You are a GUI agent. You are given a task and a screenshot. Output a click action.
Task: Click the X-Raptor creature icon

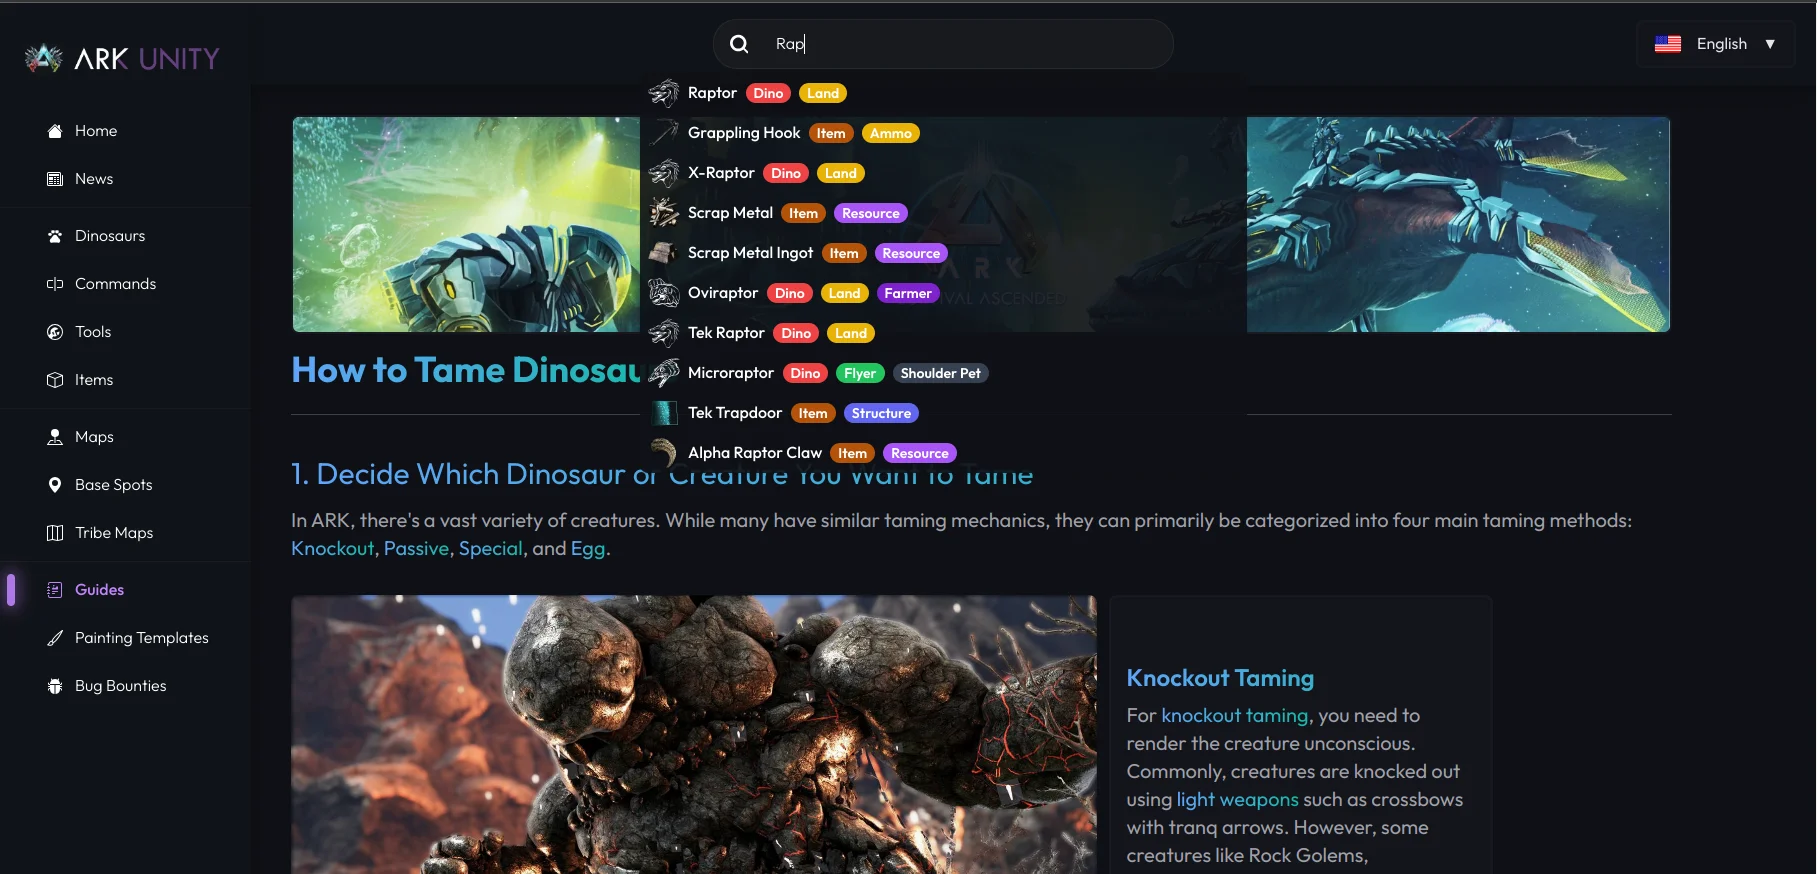[x=664, y=173]
